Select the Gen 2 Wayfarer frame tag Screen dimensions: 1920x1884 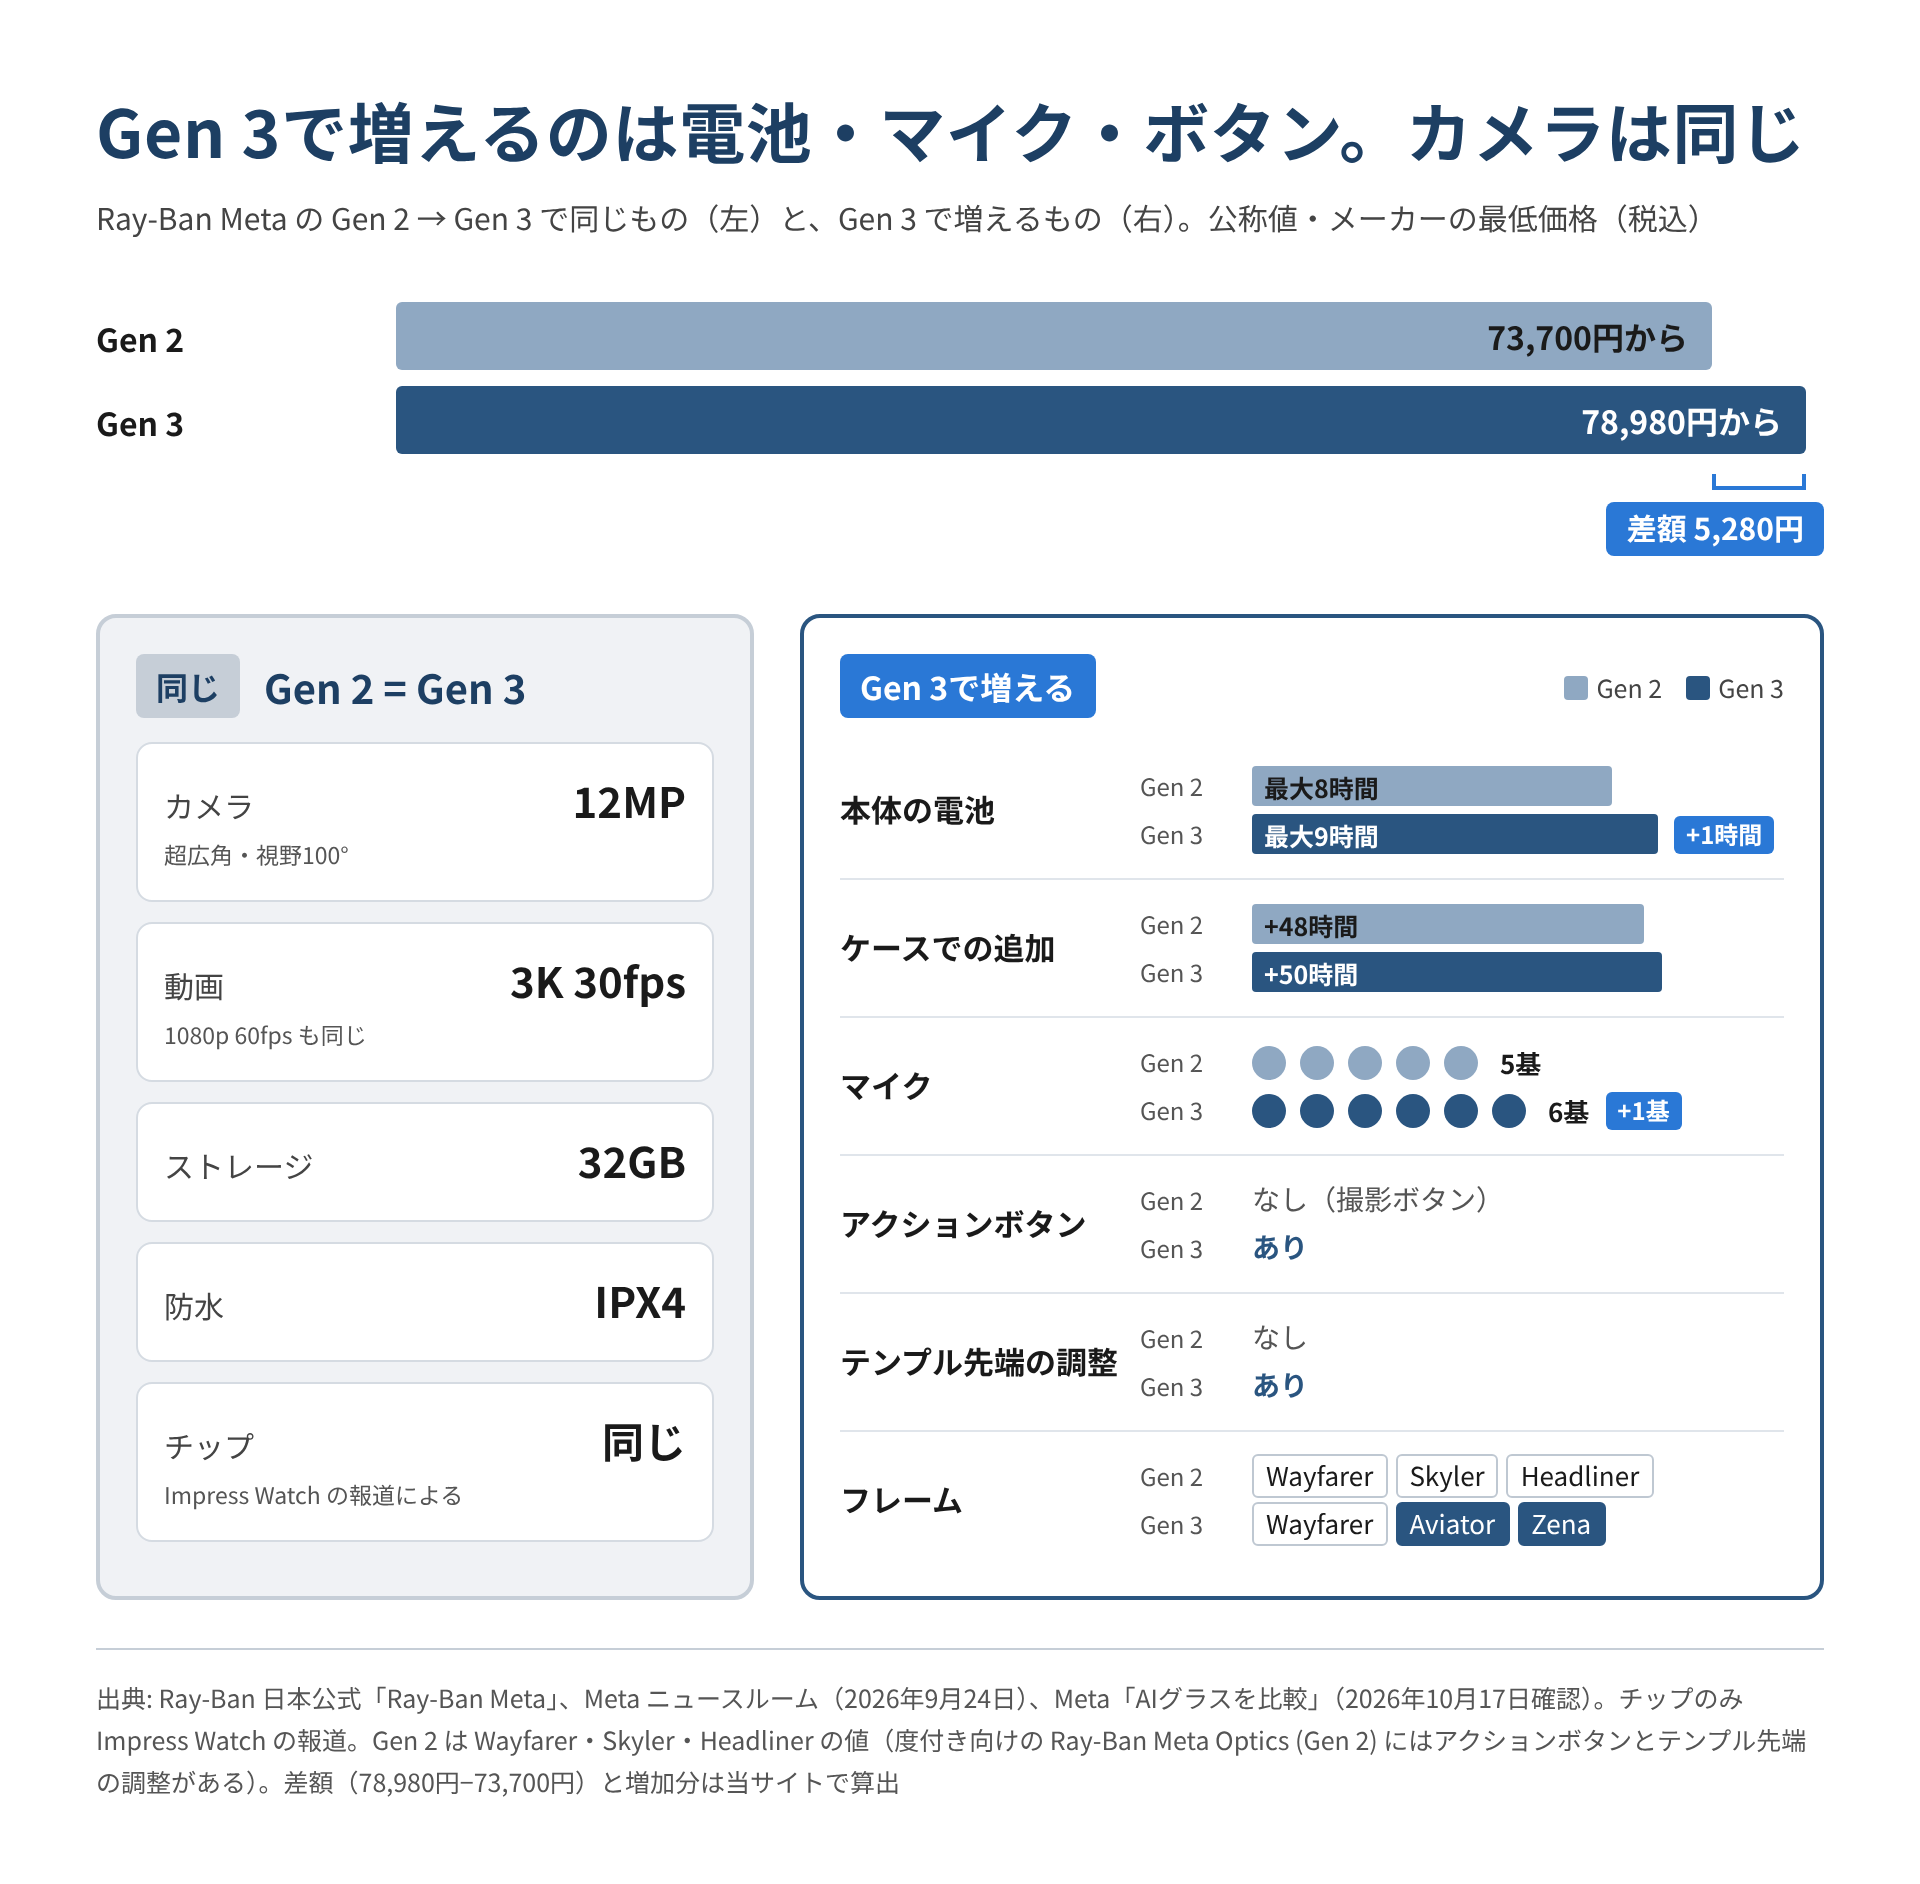[1319, 1476]
